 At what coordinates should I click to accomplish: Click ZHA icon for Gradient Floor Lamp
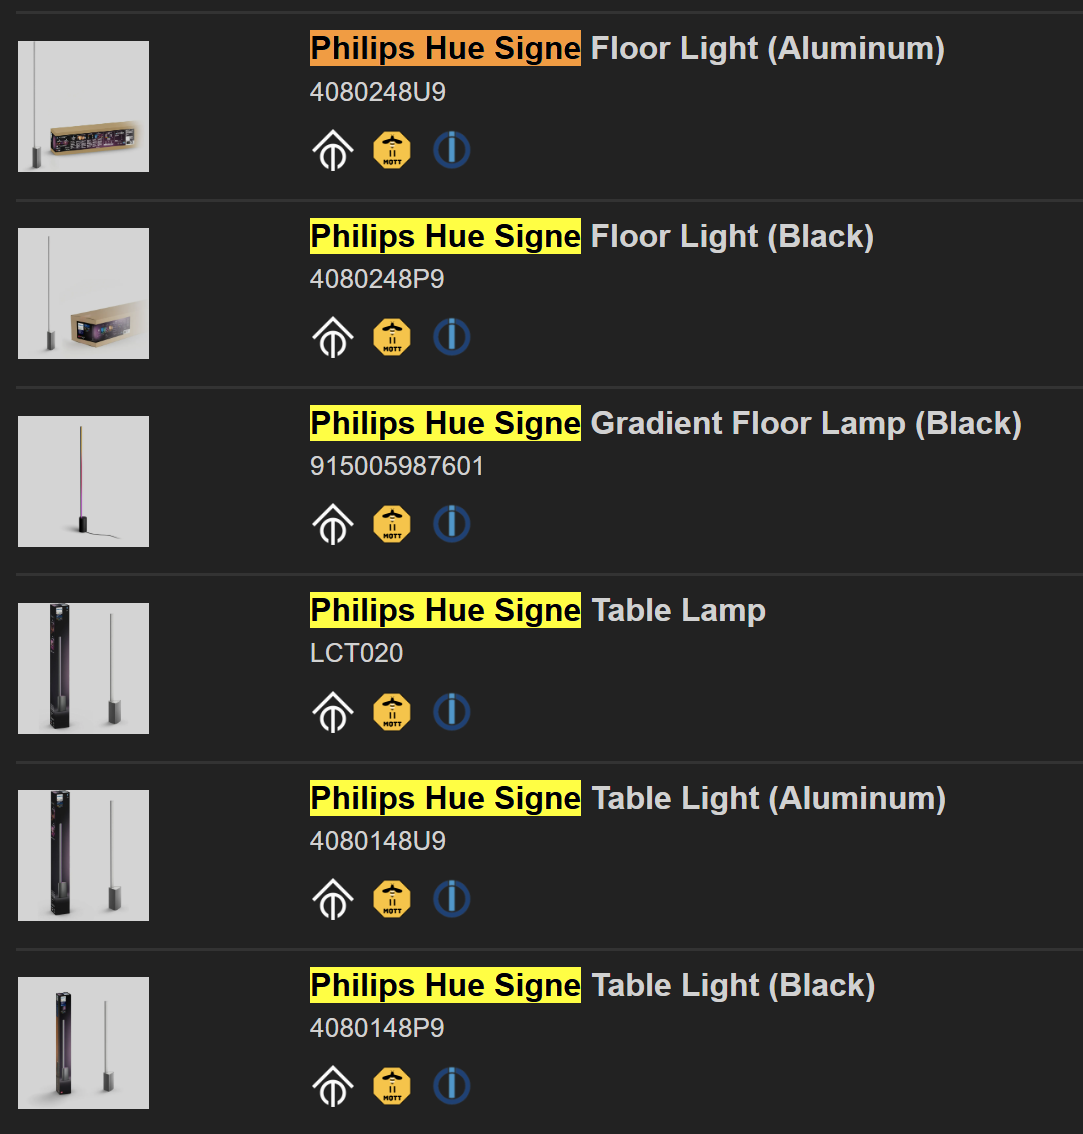[x=333, y=524]
